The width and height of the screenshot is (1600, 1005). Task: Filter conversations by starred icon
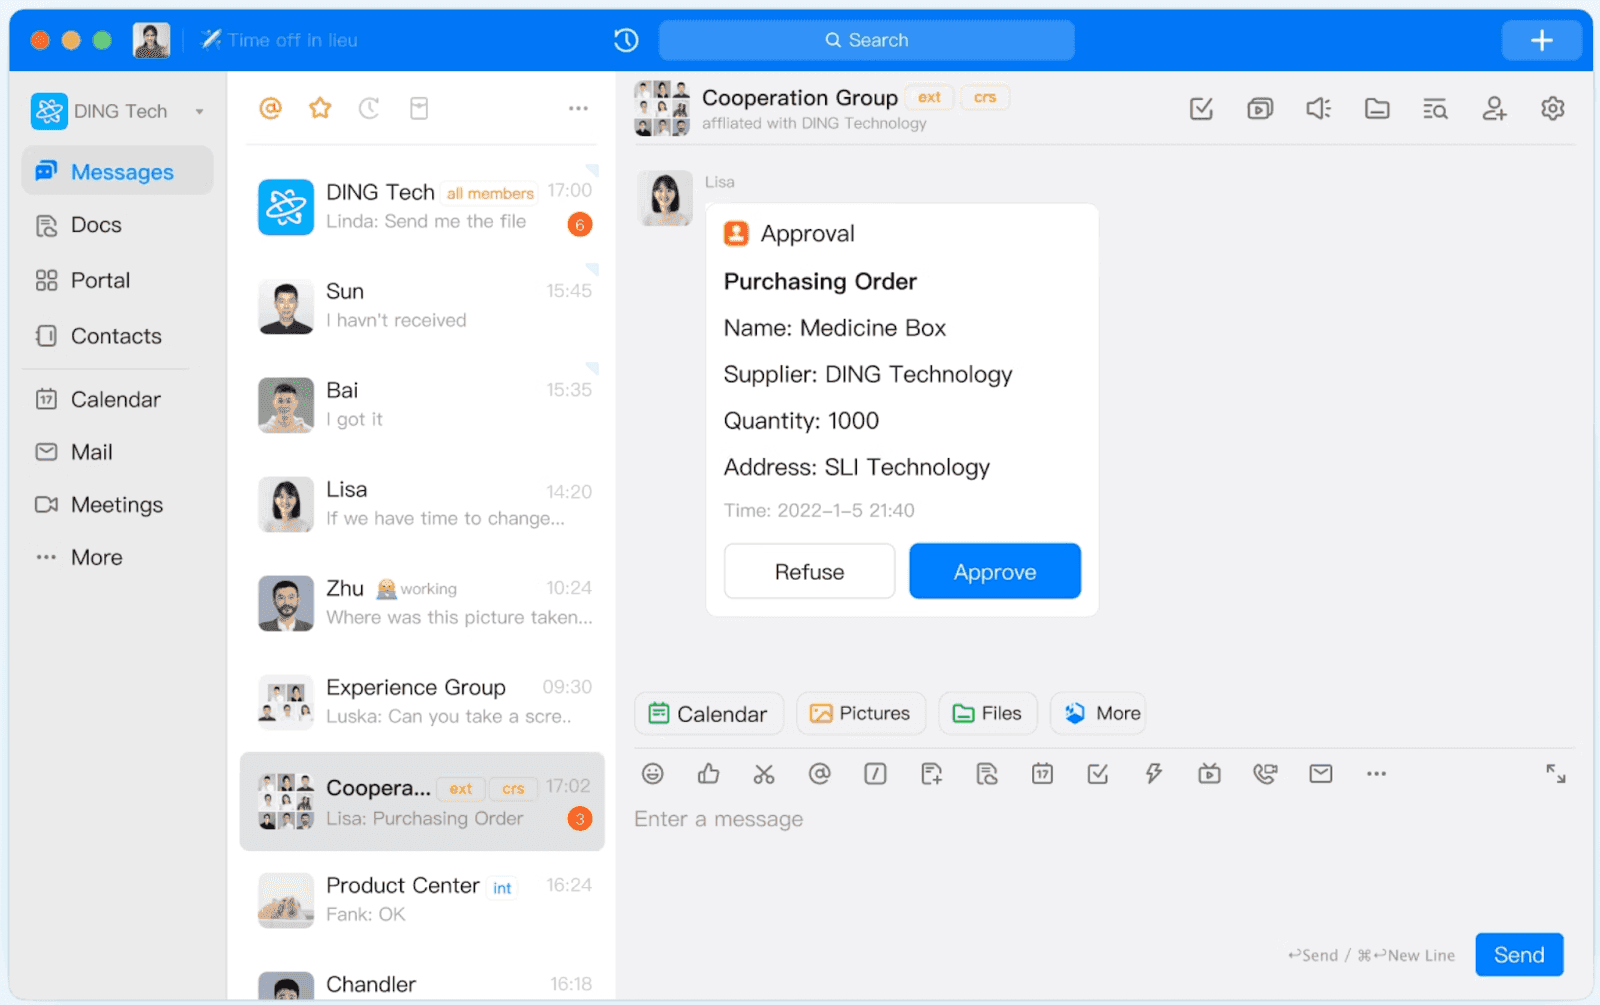[x=320, y=108]
